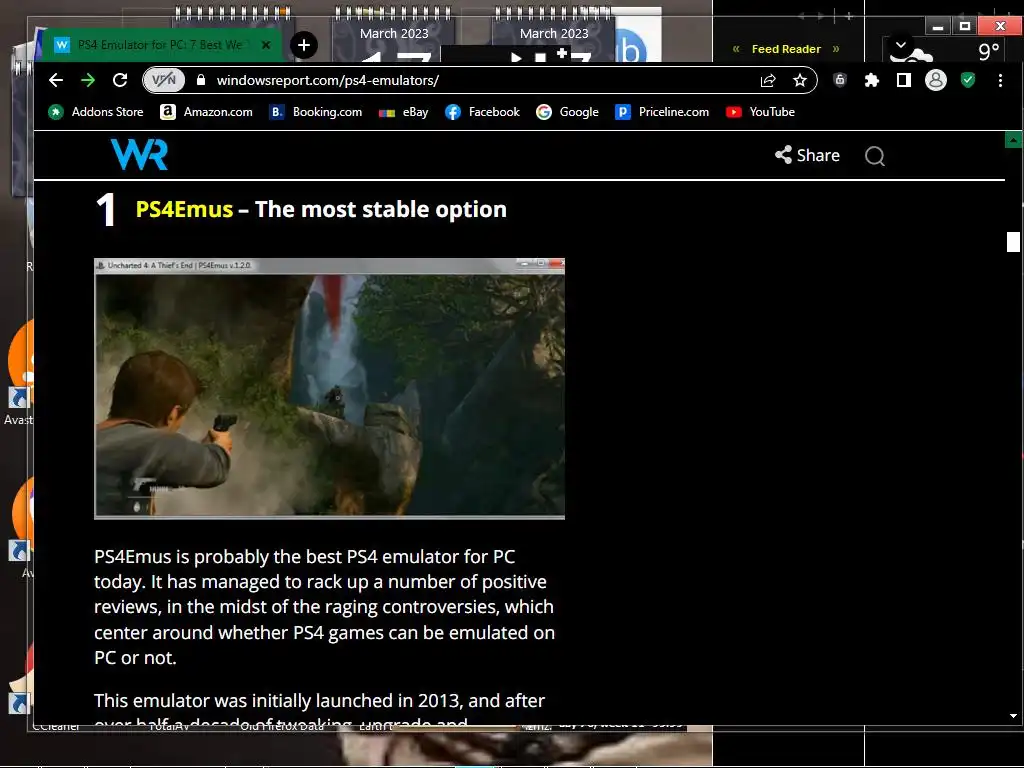Click Share in the site header
Viewport: 1024px width, 768px height.
point(807,155)
